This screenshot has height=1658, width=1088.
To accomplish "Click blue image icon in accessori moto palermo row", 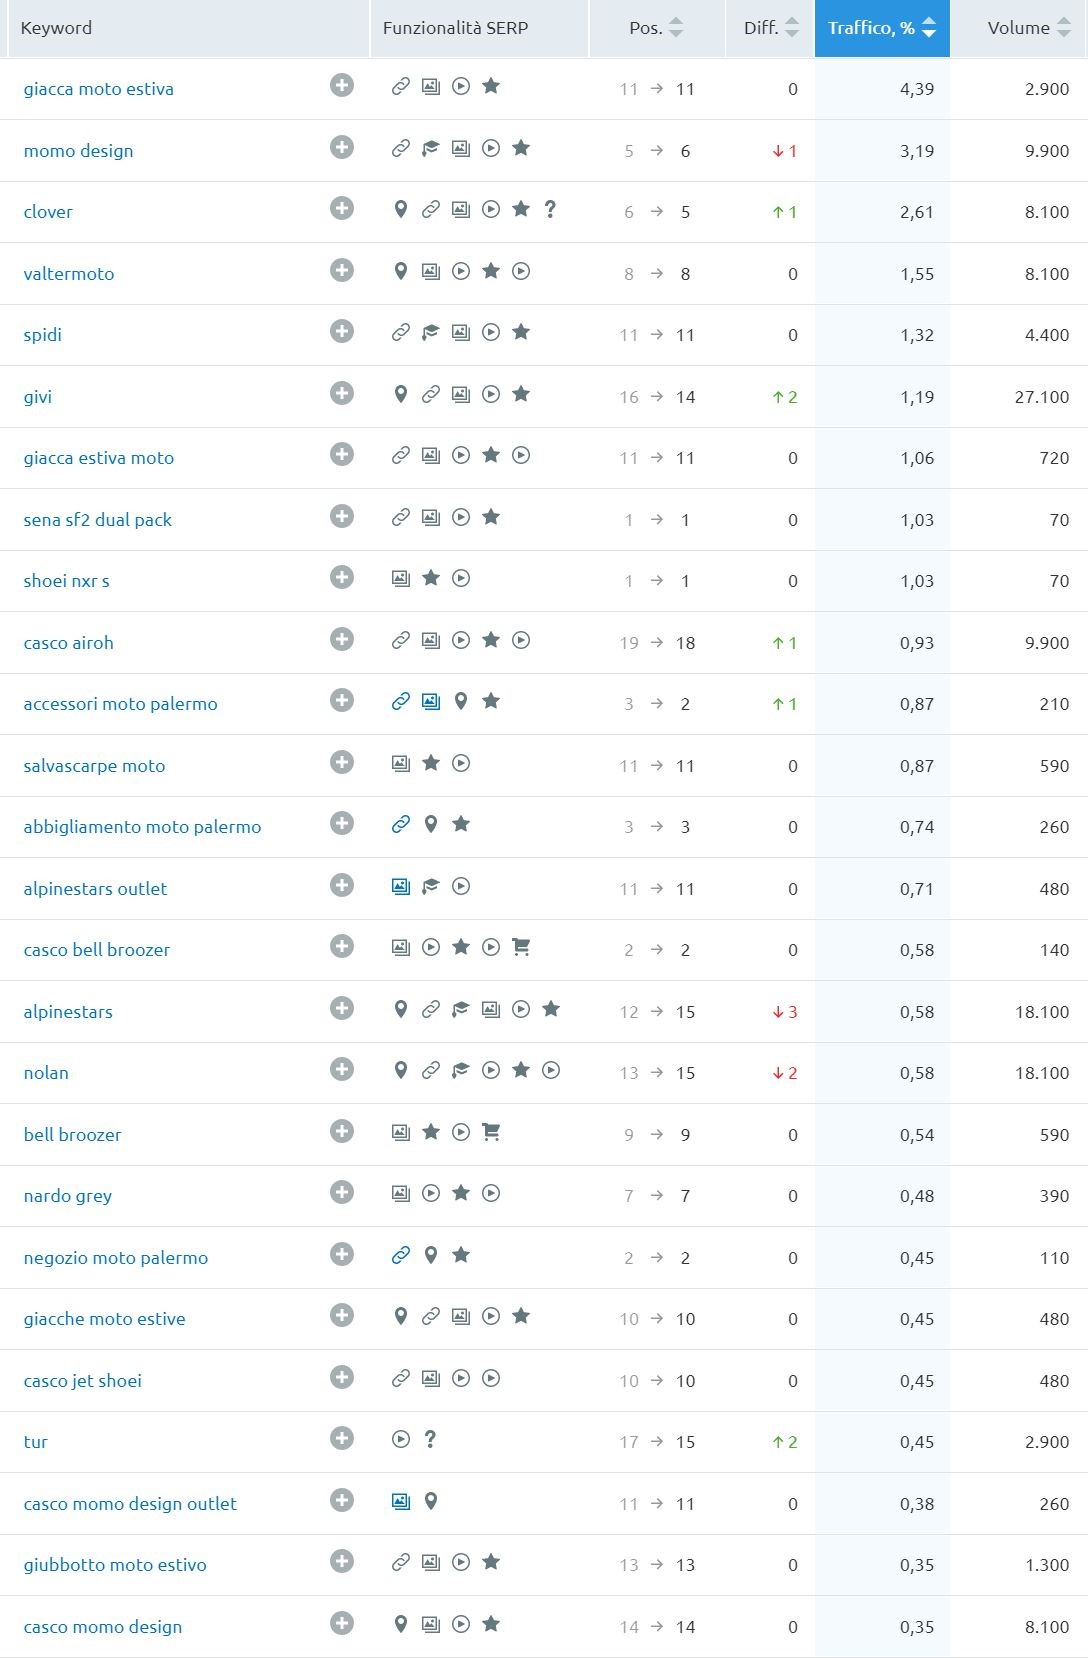I will (x=431, y=701).
